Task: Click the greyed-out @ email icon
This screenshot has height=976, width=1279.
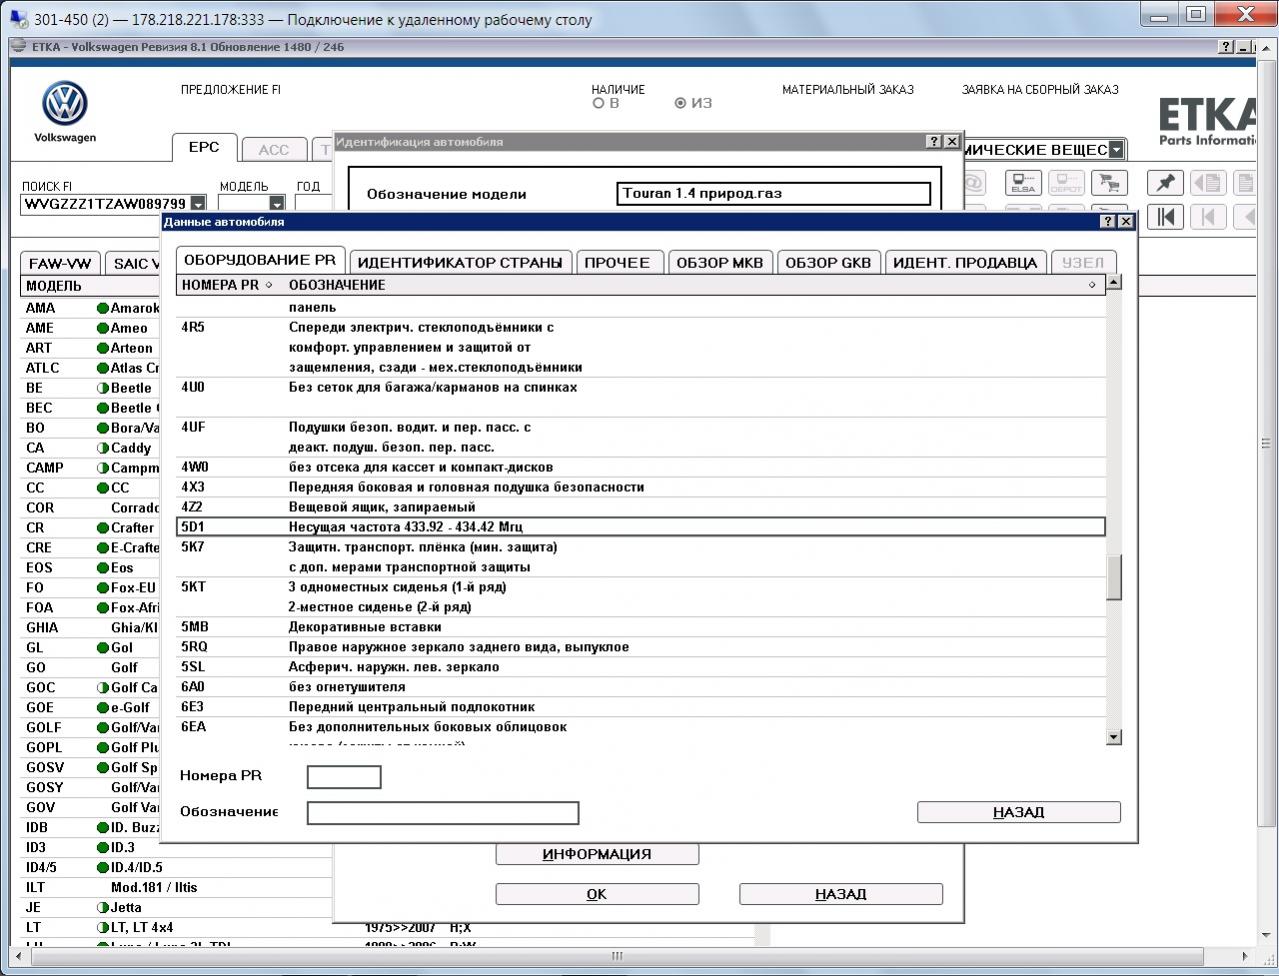Action: 975,183
